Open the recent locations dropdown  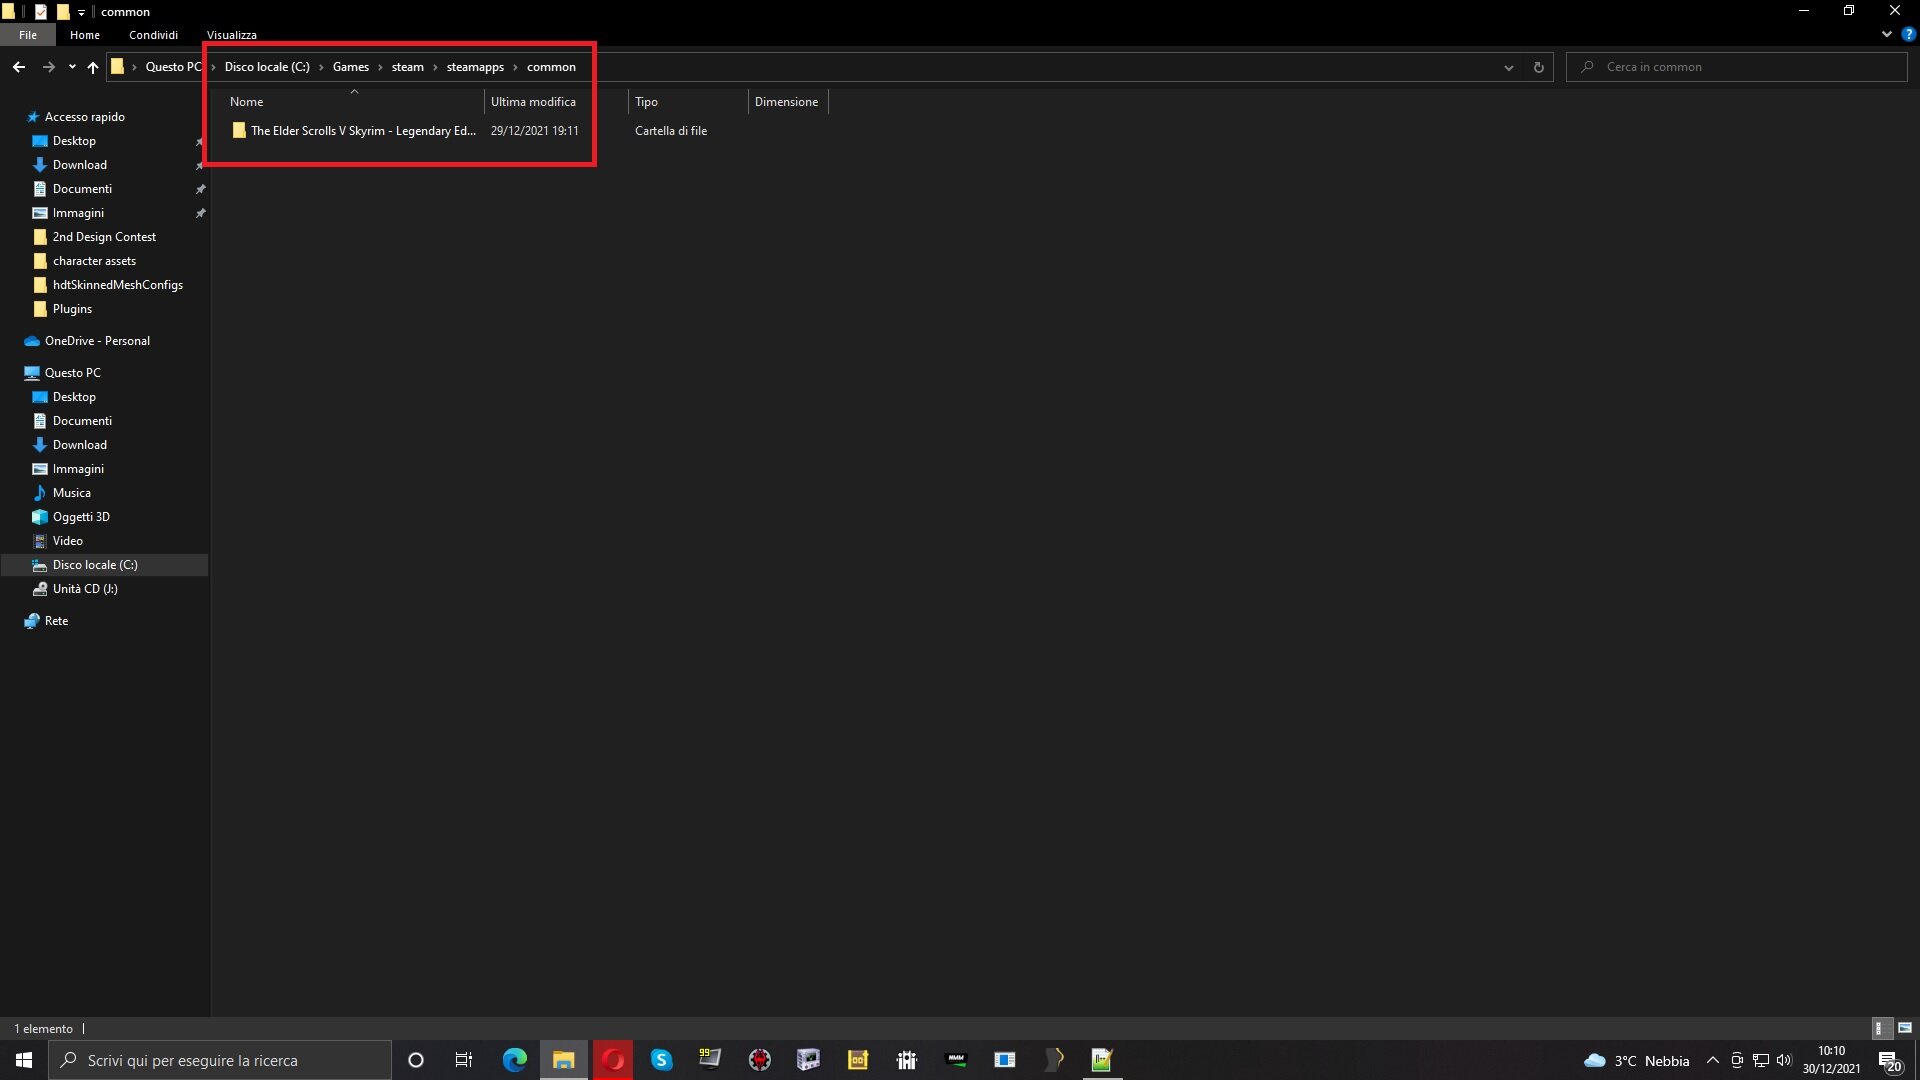72,67
